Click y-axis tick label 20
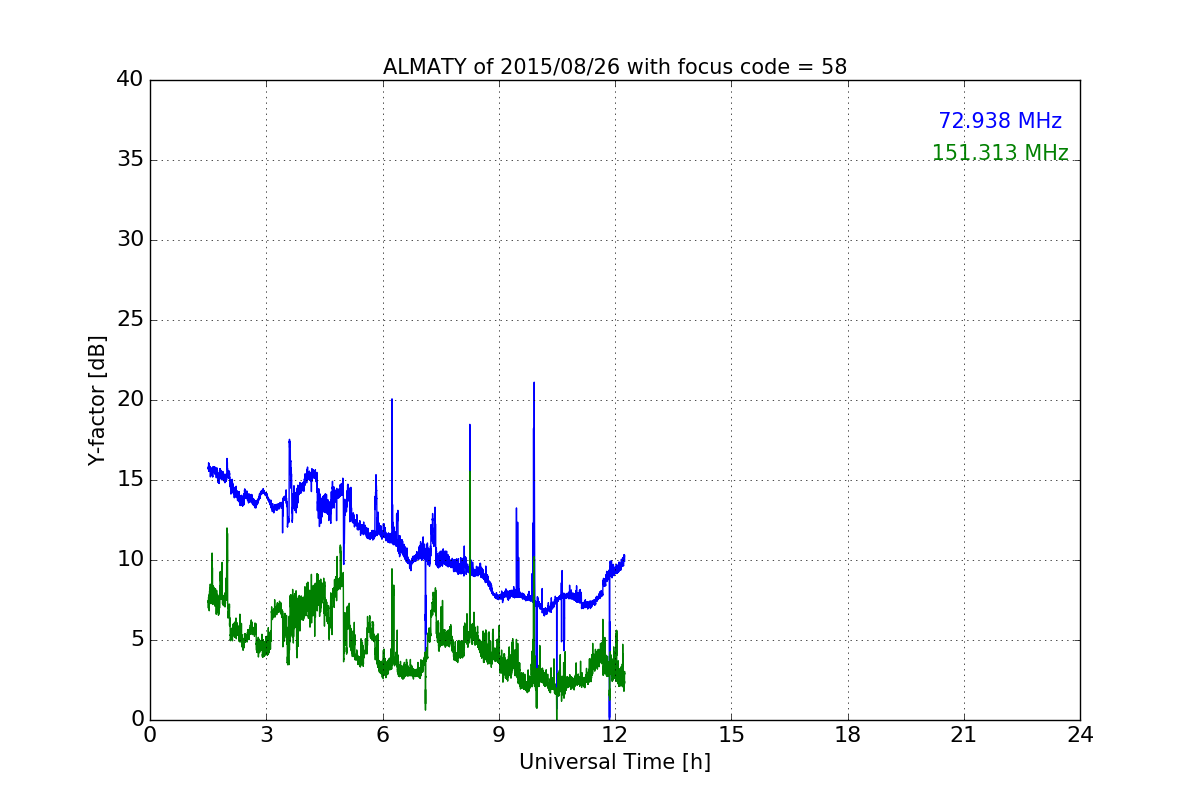The image size is (1200, 800). [130, 400]
